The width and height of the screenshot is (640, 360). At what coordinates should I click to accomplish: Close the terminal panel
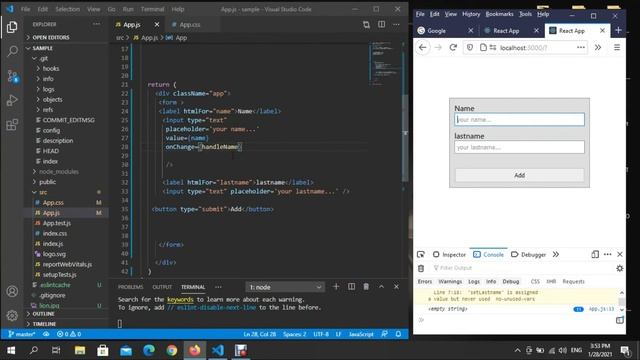tap(396, 287)
